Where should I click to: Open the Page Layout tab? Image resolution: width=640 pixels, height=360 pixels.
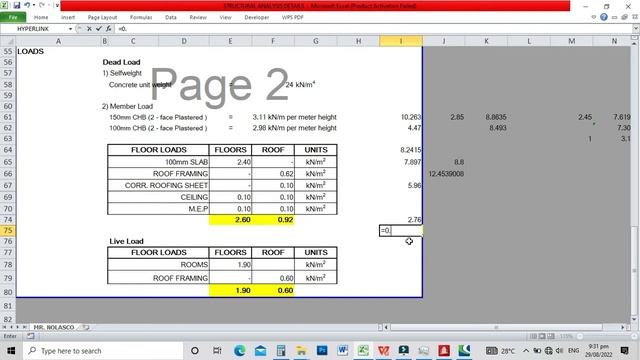(102, 18)
